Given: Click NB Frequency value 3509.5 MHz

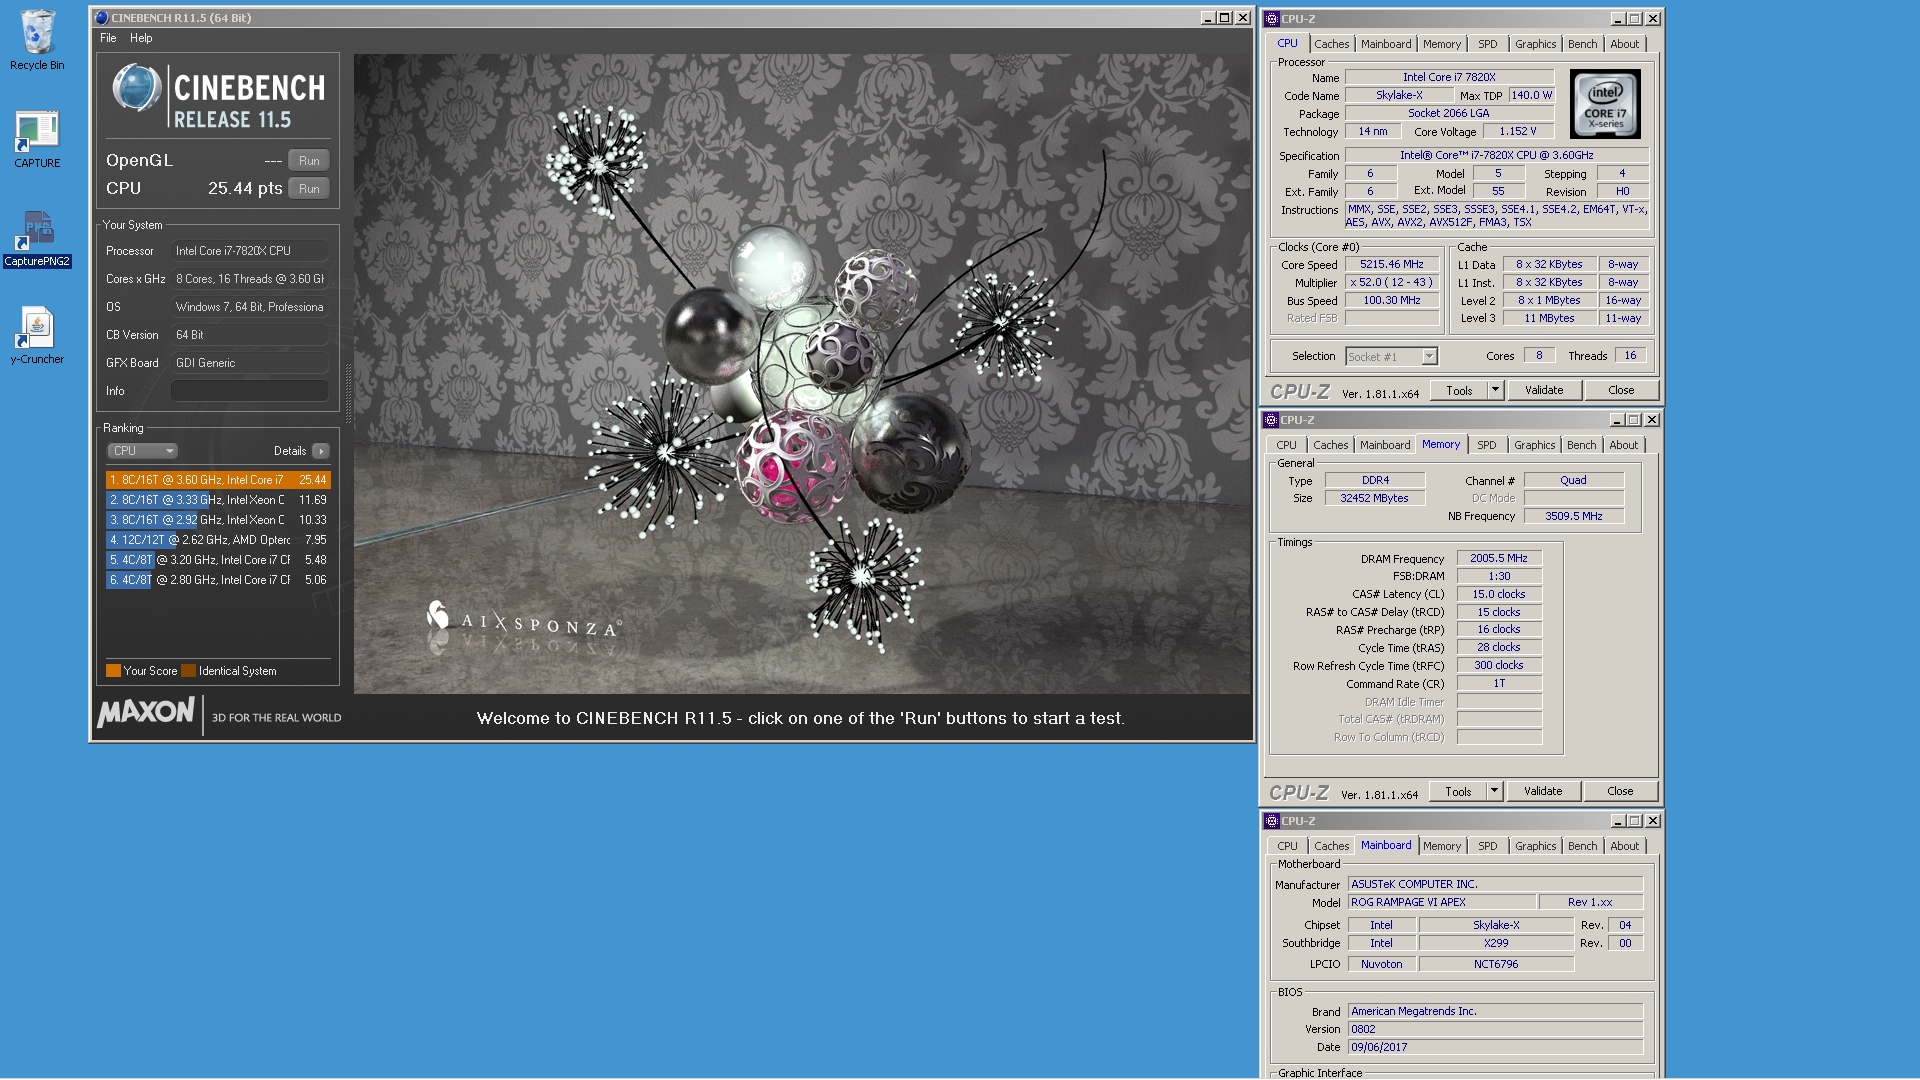Looking at the screenshot, I should click(1573, 517).
